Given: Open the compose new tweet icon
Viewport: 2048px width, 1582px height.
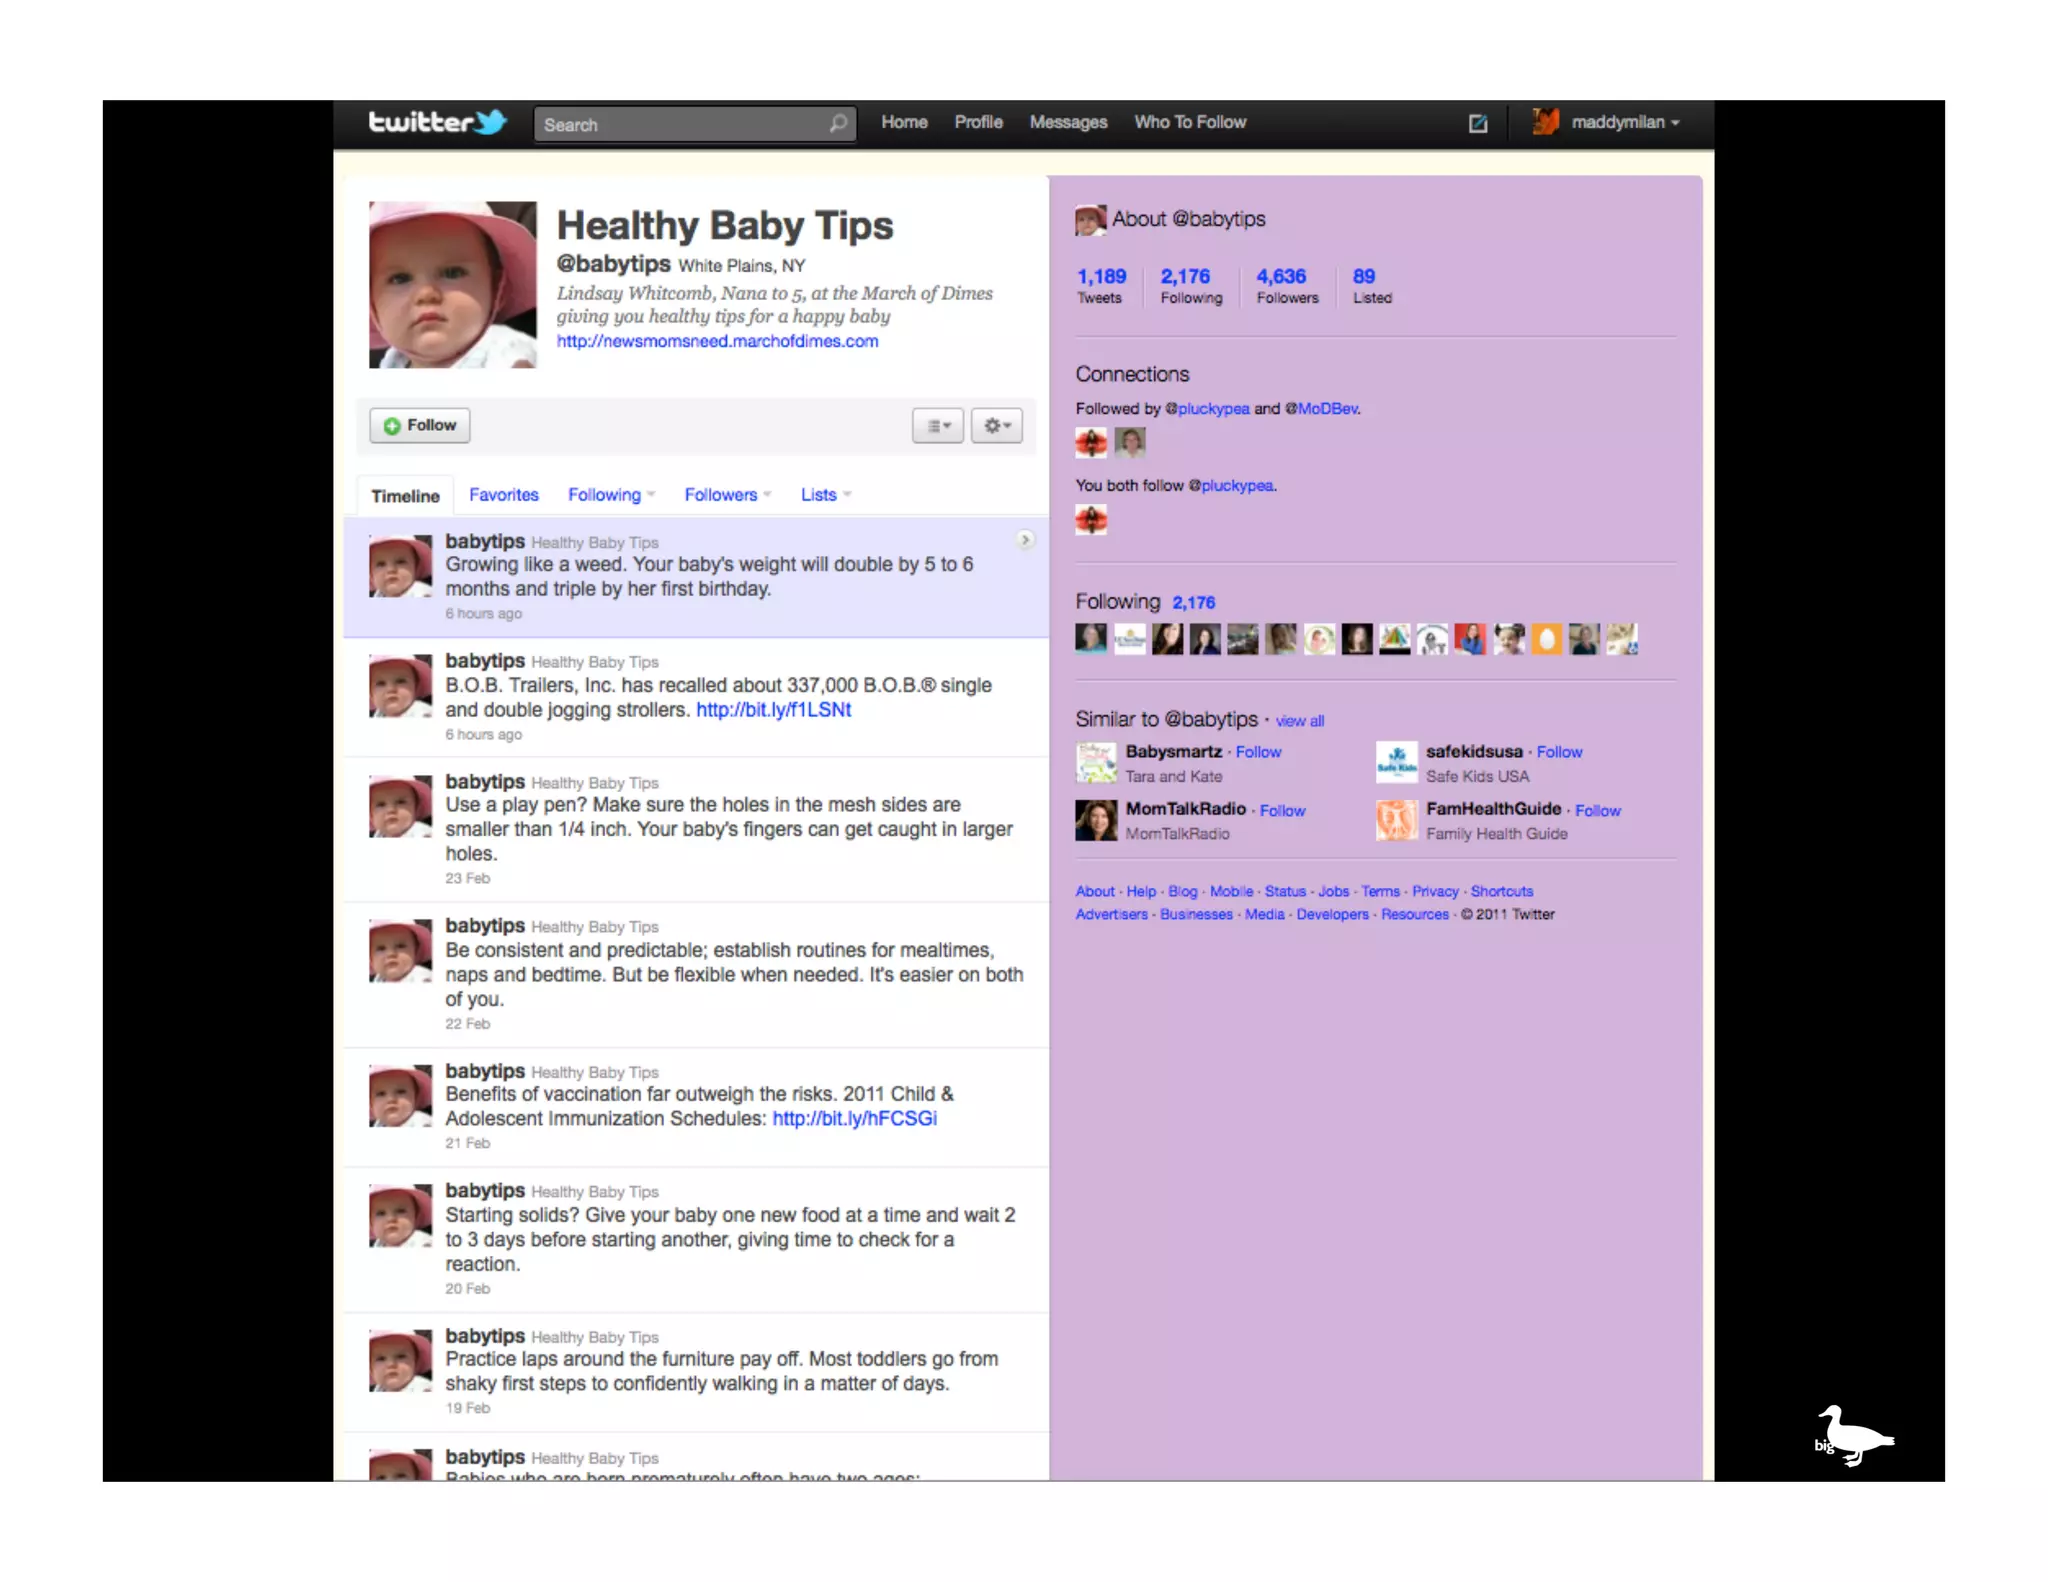Looking at the screenshot, I should click(1477, 123).
